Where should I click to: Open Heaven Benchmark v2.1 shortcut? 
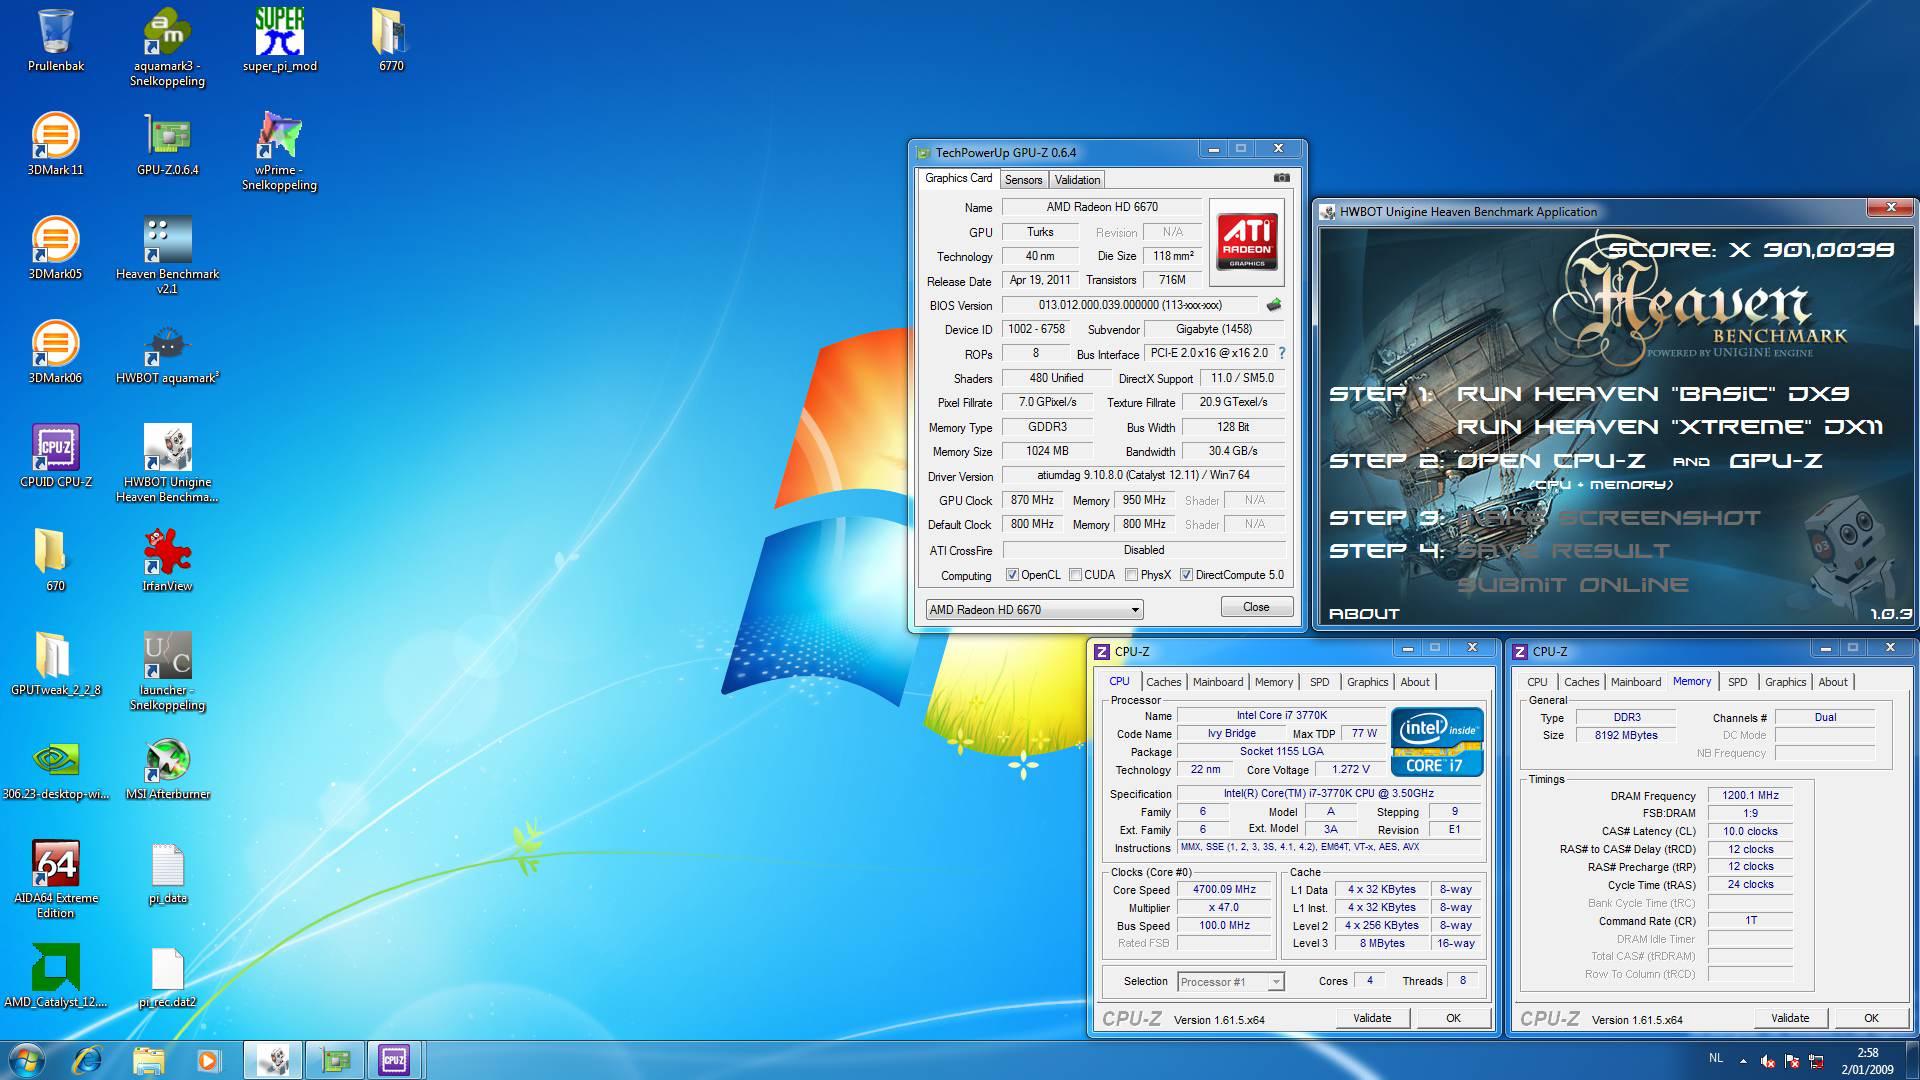[167, 255]
